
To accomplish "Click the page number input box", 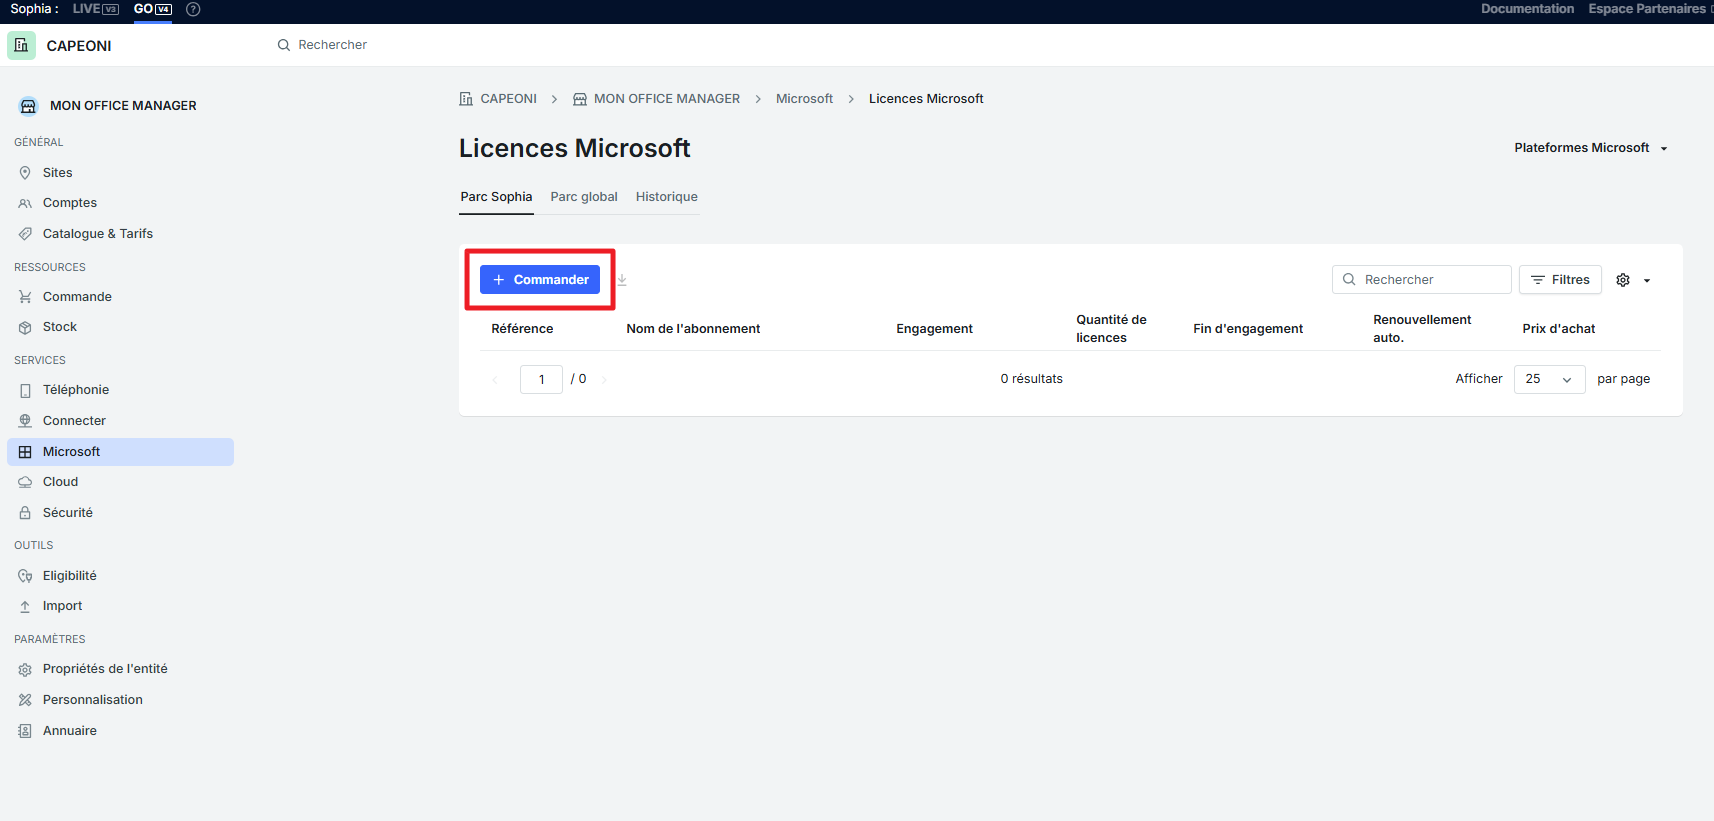I will tap(541, 379).
